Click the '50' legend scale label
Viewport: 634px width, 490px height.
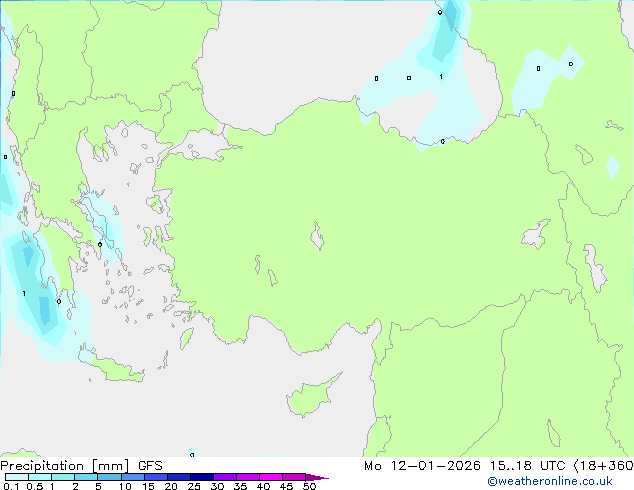(309, 486)
